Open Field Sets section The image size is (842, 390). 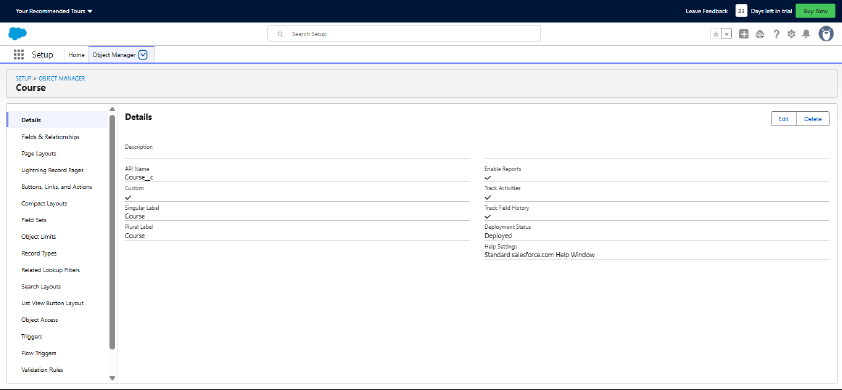tap(34, 220)
